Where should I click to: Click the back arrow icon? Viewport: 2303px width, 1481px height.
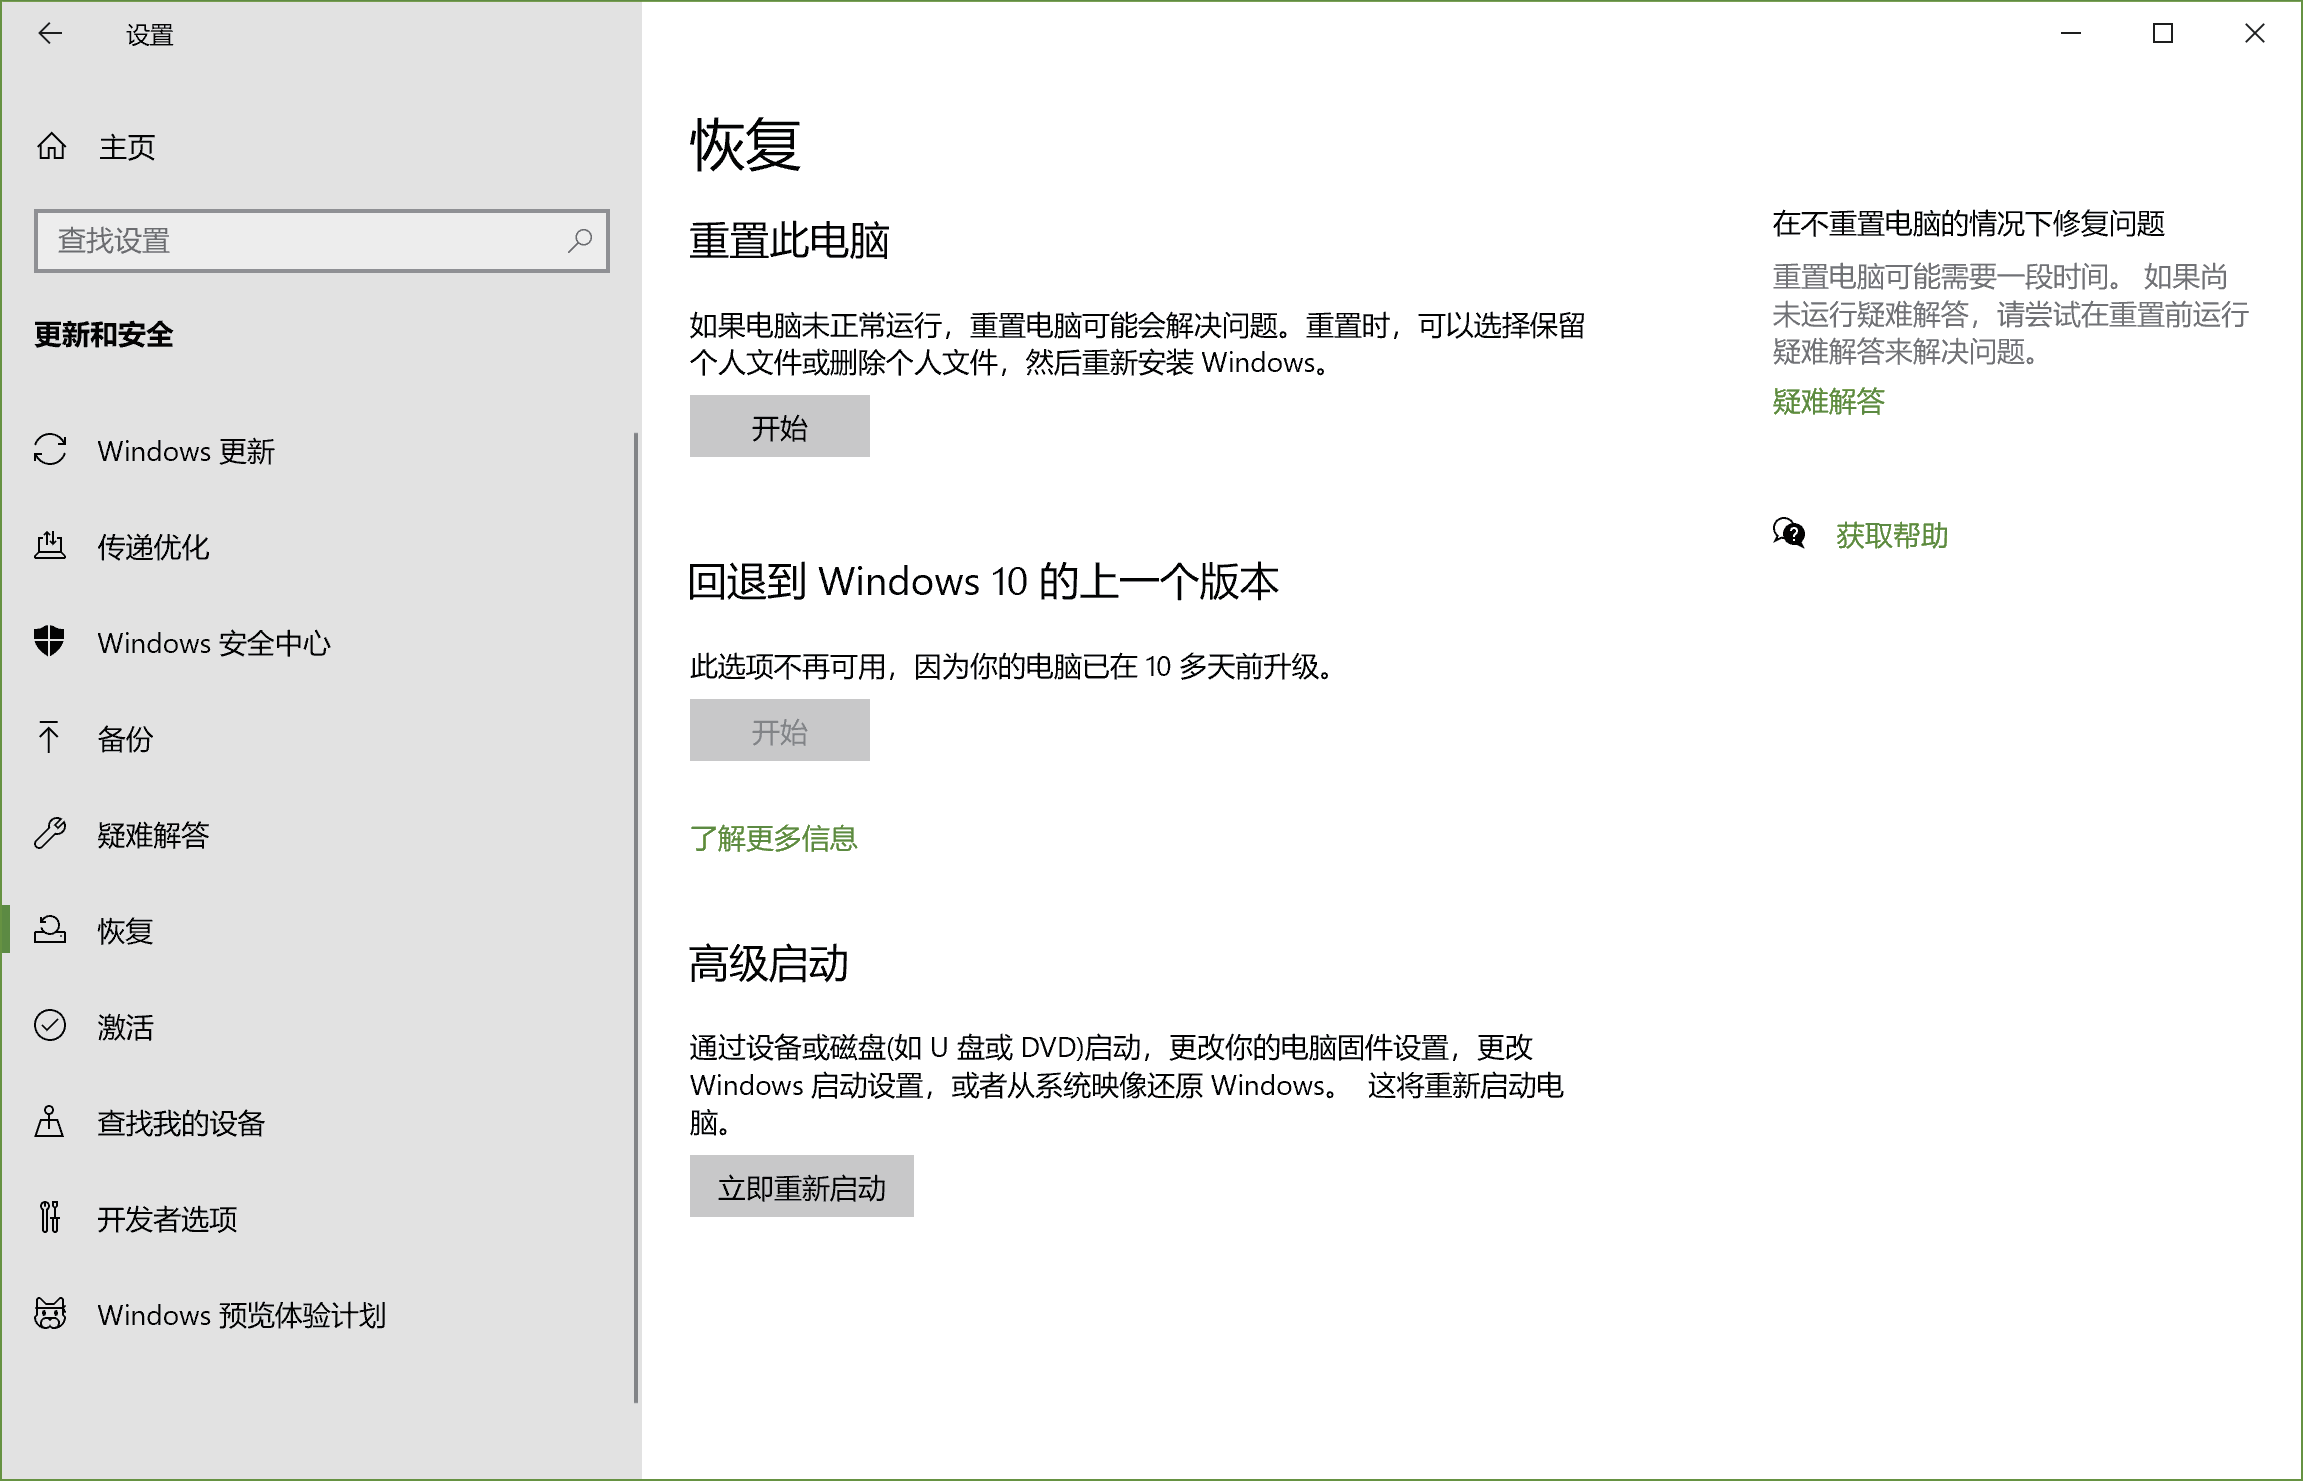pyautogui.click(x=50, y=34)
